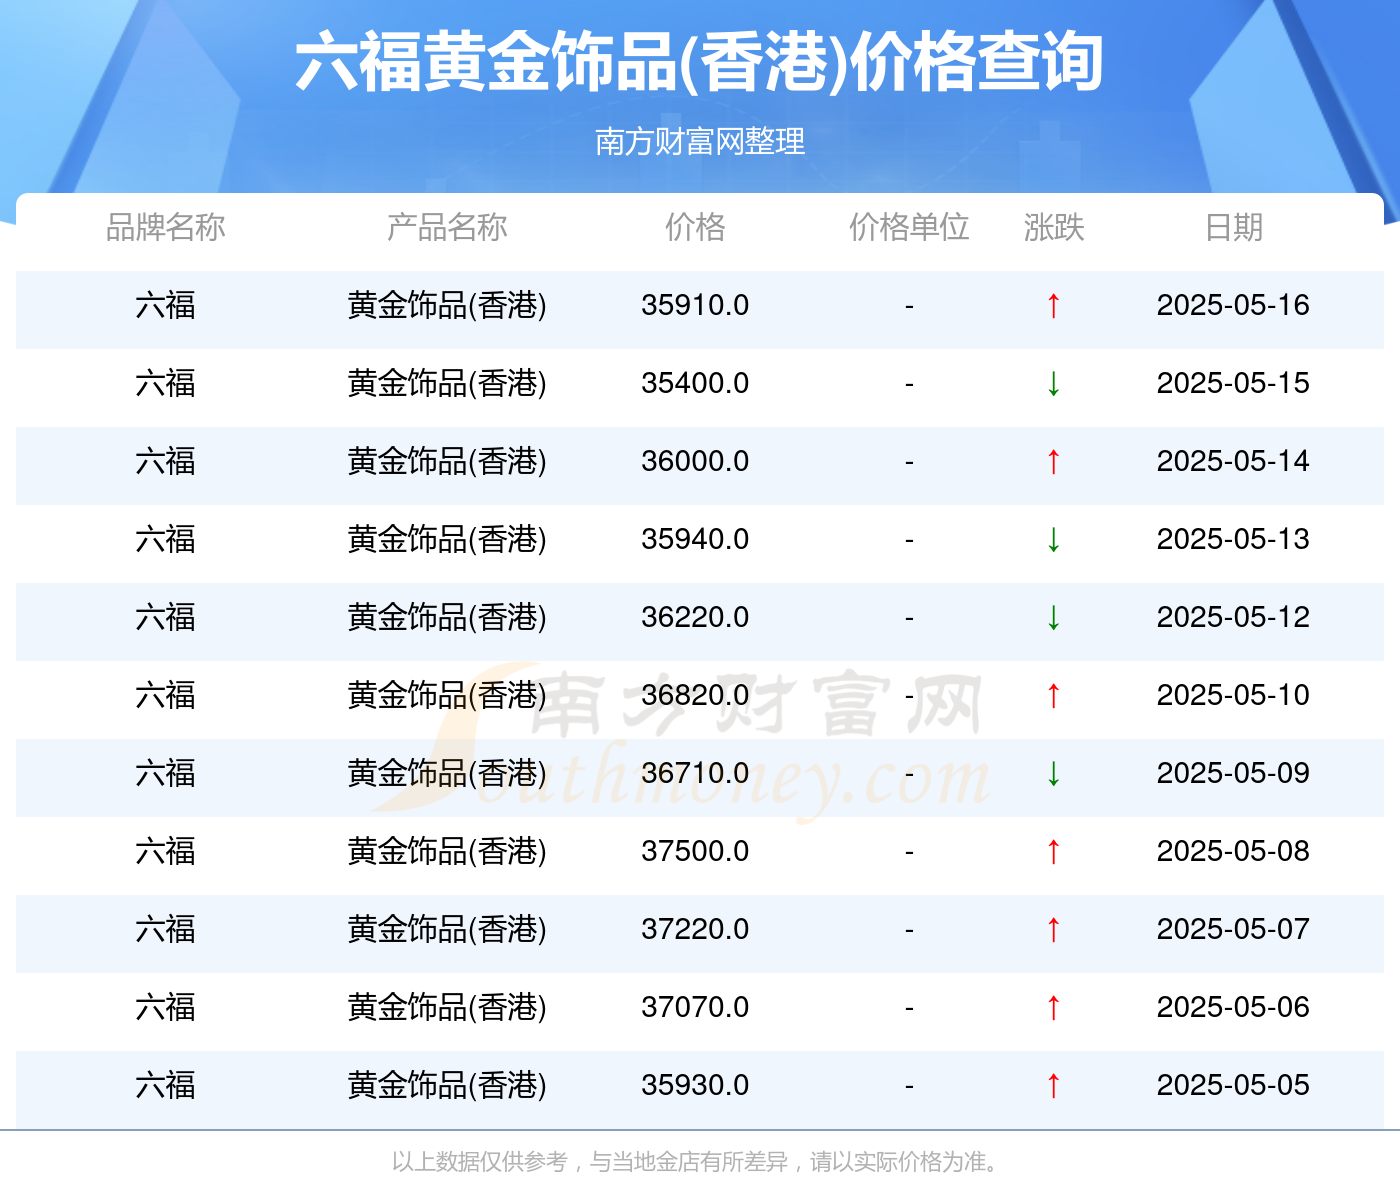Click date 2025-05-15

[x=1233, y=383]
